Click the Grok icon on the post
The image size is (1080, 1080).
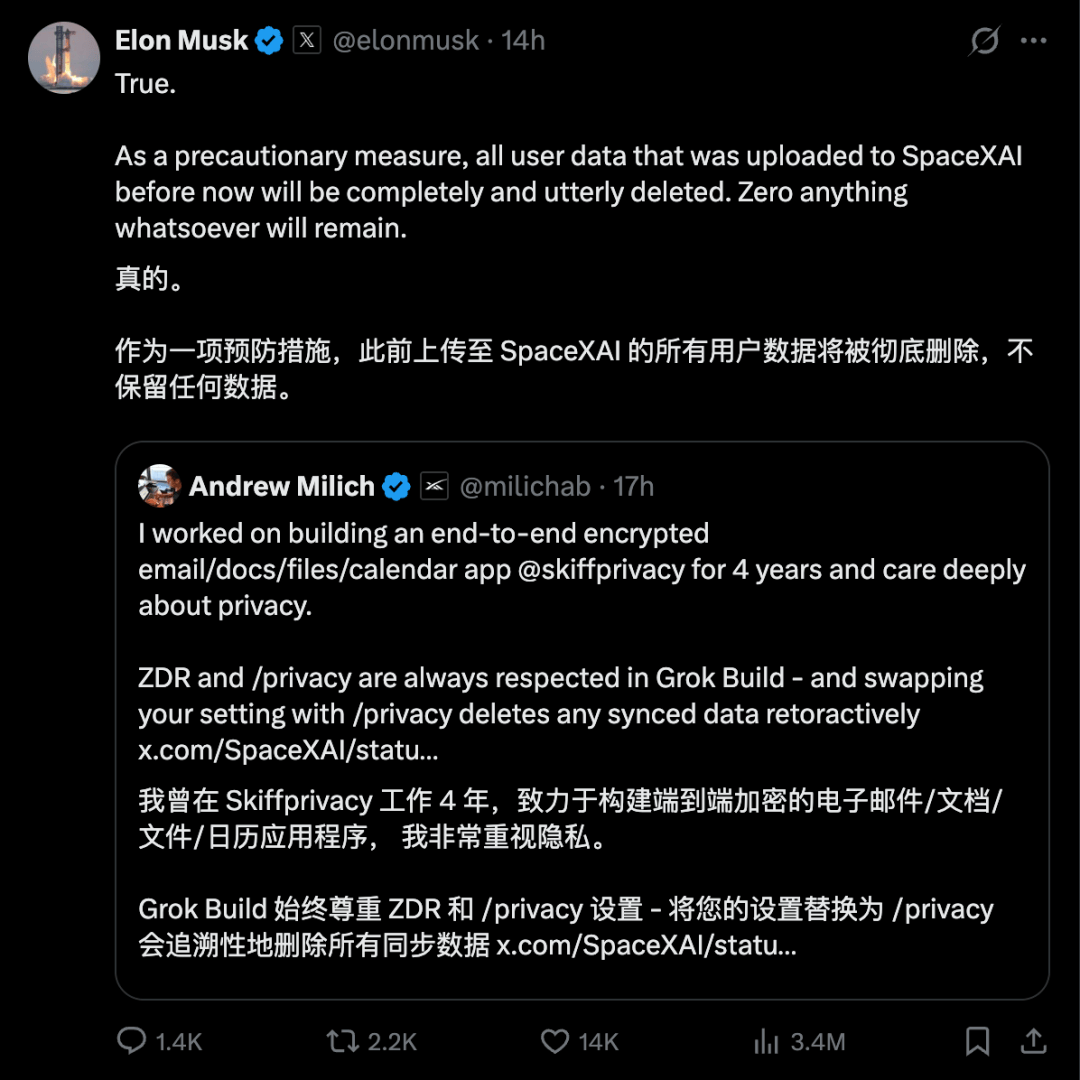coord(984,41)
